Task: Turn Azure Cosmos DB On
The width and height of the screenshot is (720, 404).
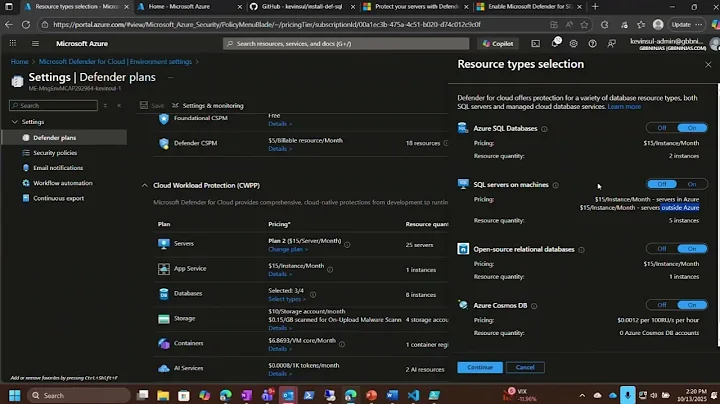Action: click(x=692, y=305)
